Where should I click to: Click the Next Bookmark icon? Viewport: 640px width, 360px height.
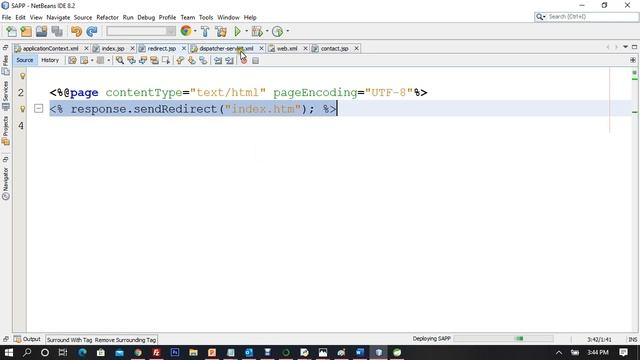pyautogui.click(x=191, y=60)
